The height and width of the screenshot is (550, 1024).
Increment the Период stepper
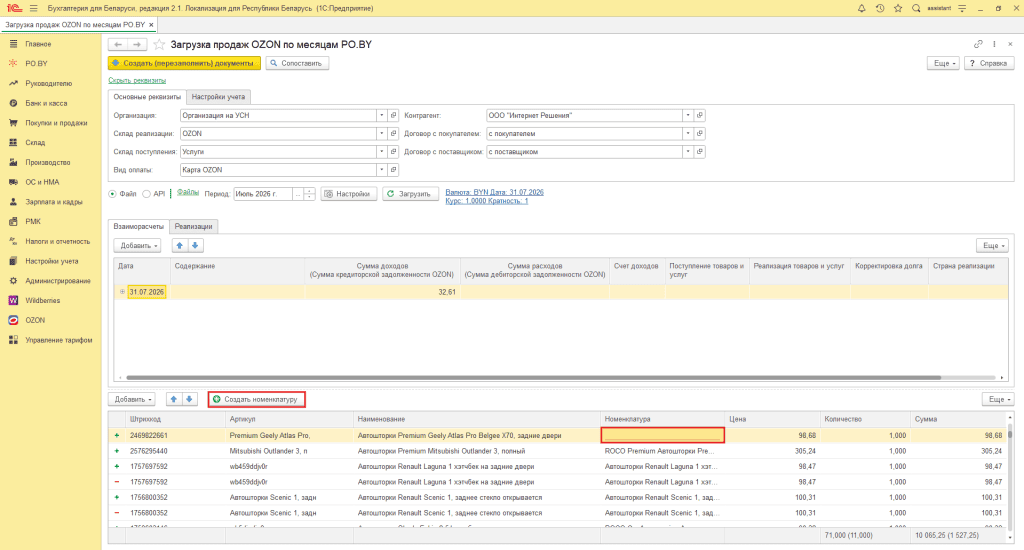click(x=310, y=191)
